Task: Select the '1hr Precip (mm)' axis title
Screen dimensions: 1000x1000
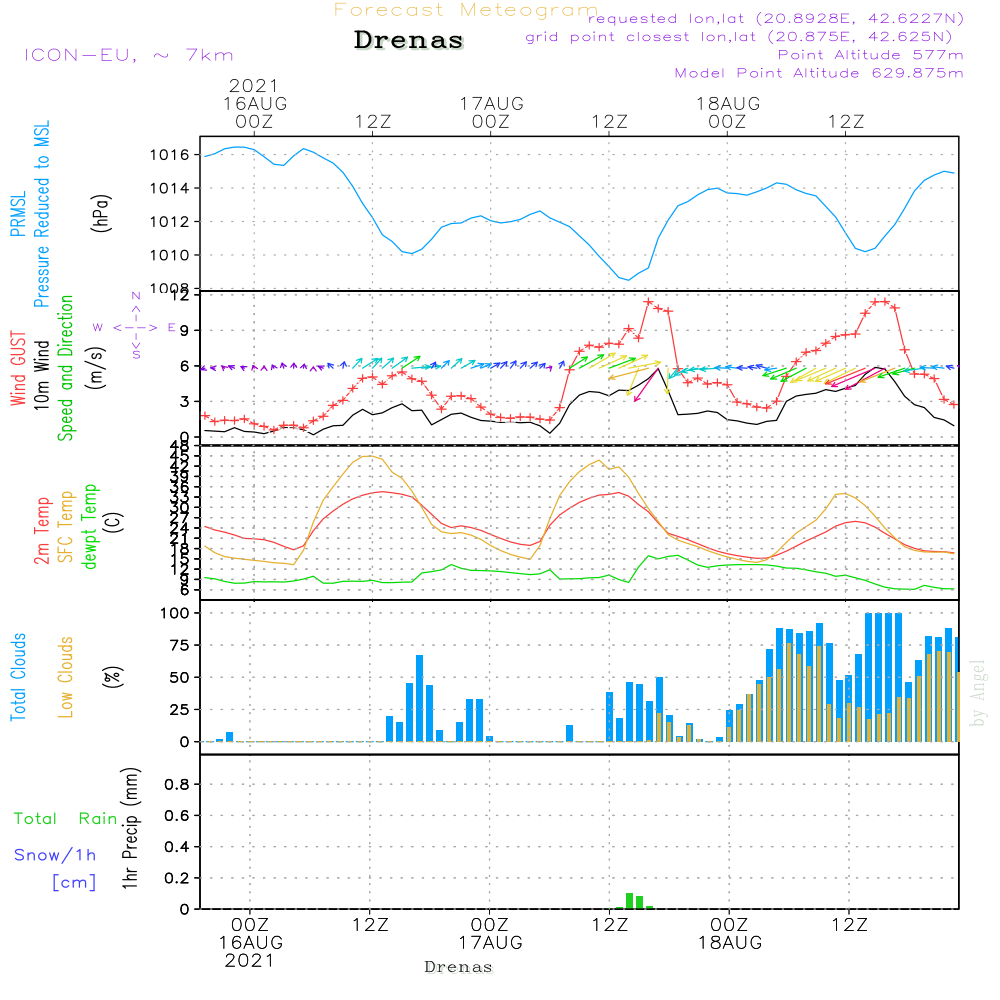Action: point(130,828)
